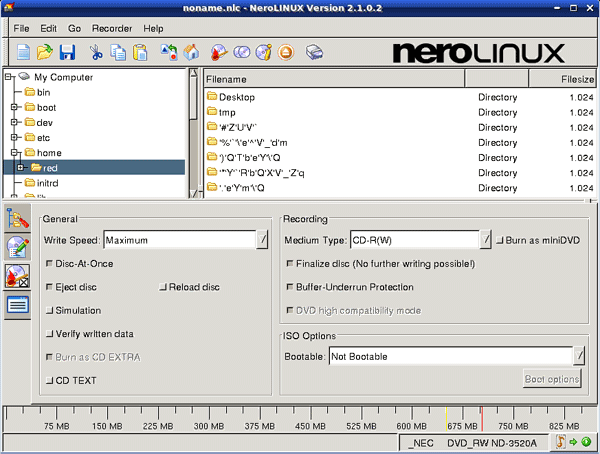Click the New compilation document icon

pyautogui.click(x=23, y=52)
